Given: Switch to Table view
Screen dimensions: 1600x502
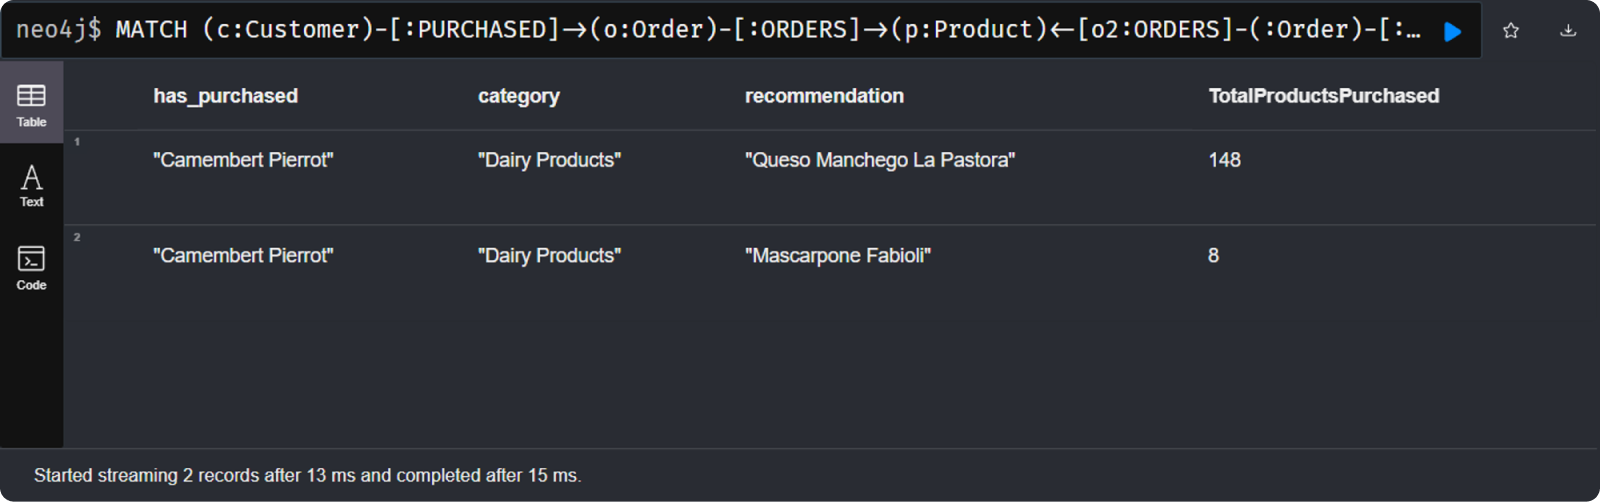Looking at the screenshot, I should tap(31, 104).
